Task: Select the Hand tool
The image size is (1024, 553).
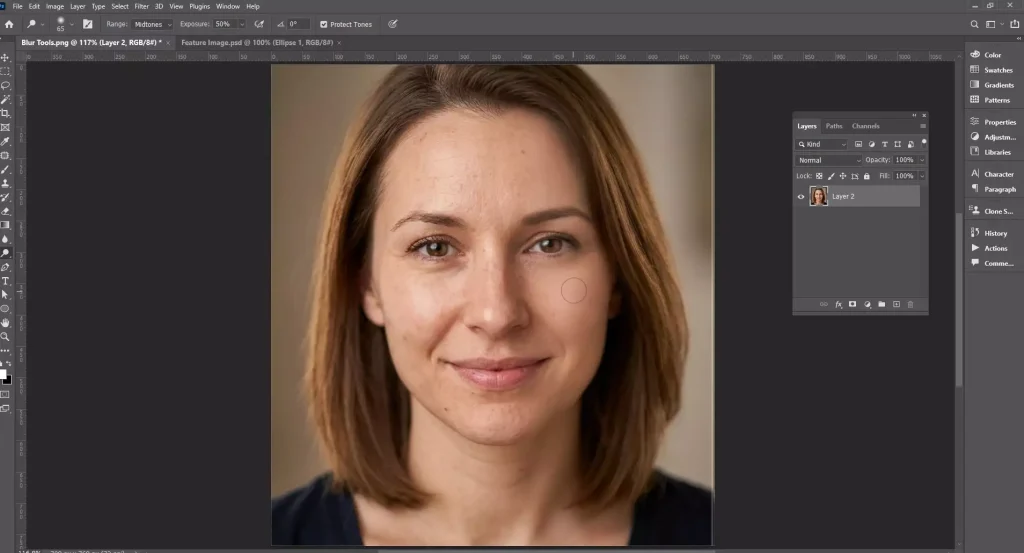Action: 5,323
